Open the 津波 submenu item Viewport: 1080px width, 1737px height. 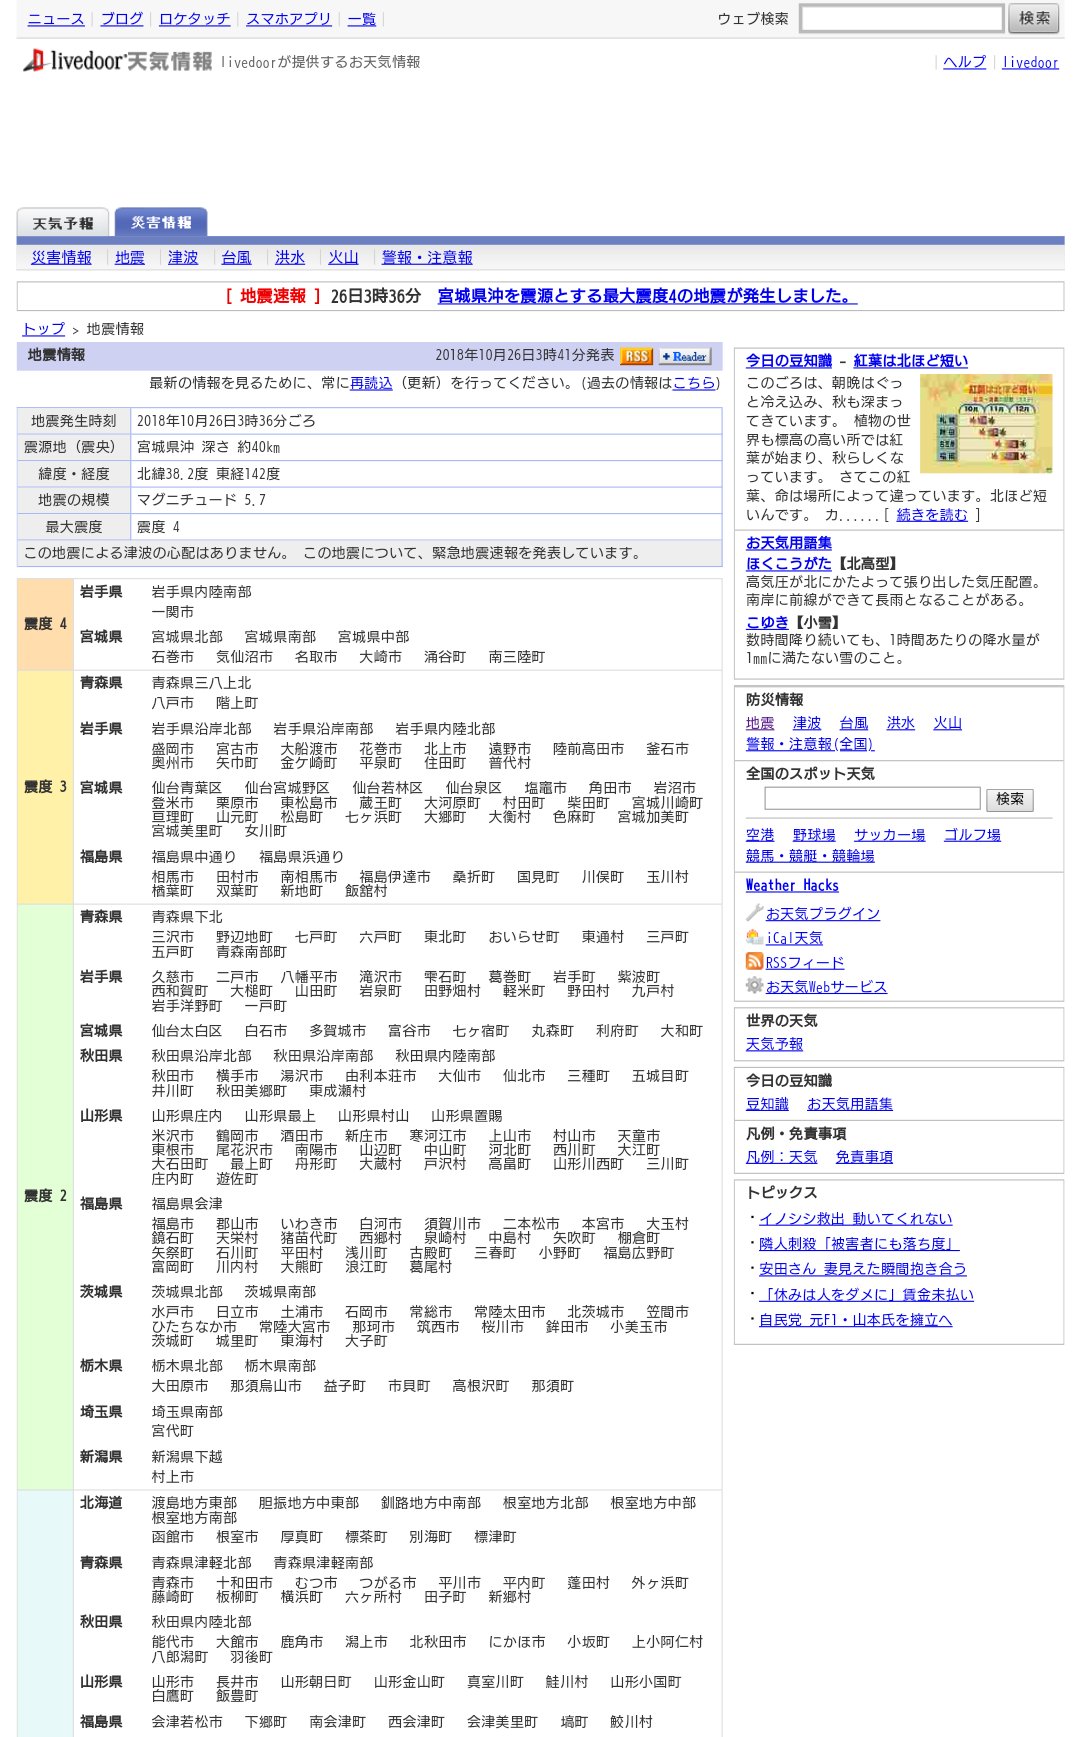point(183,257)
